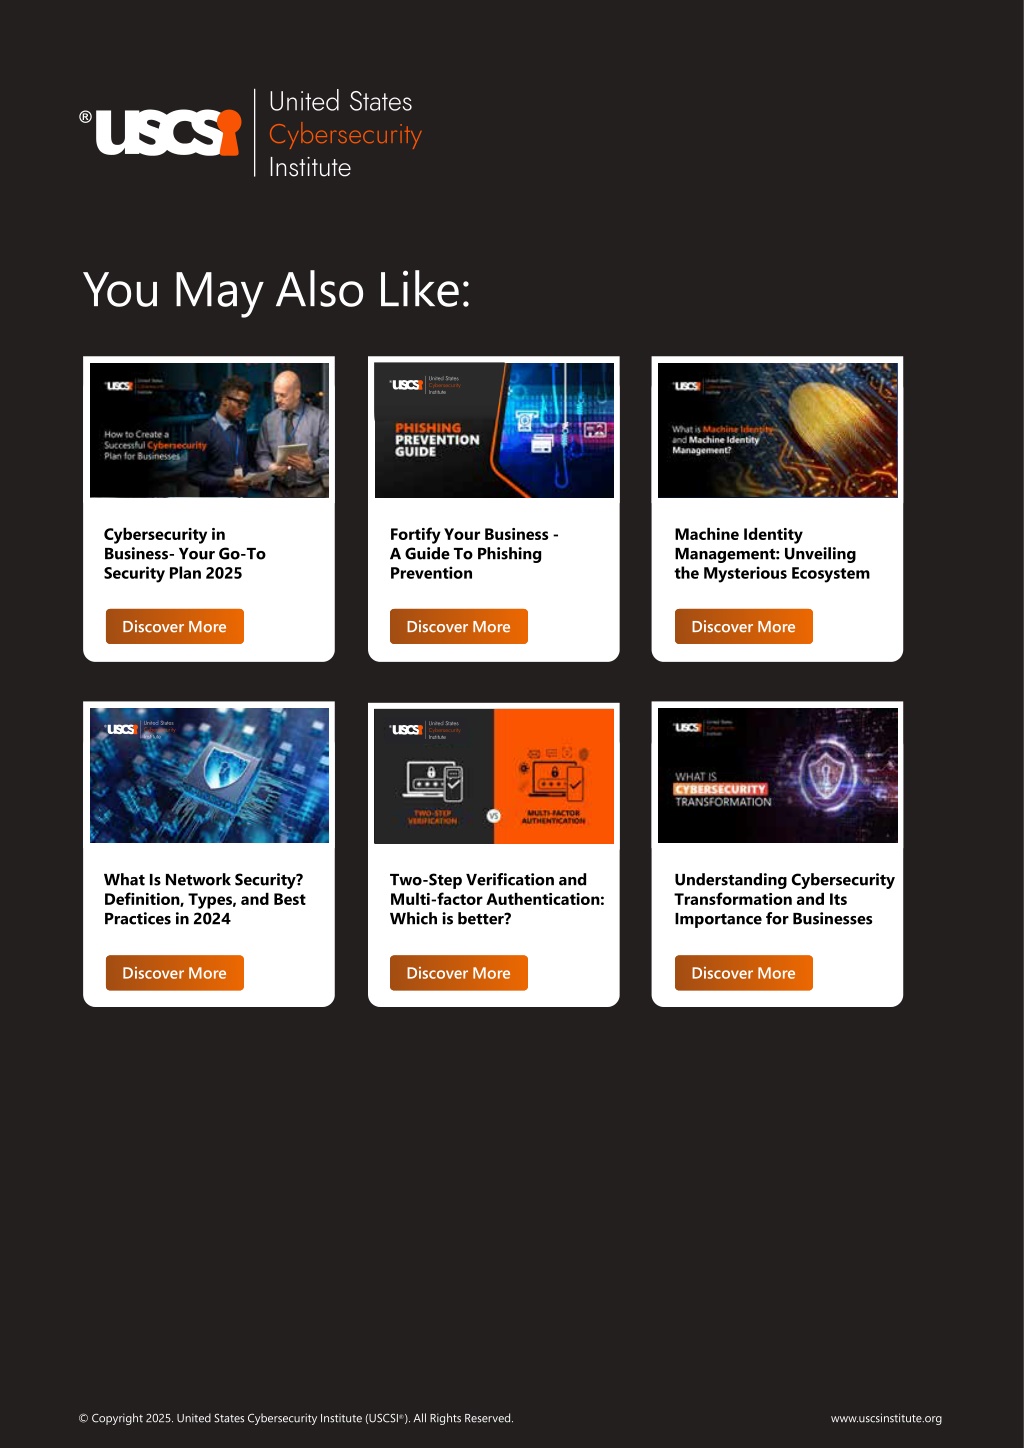Screen dimensions: 1024x1448
Task: Open the Two-Step vs Multi-Factor thumbnail
Action: [494, 776]
